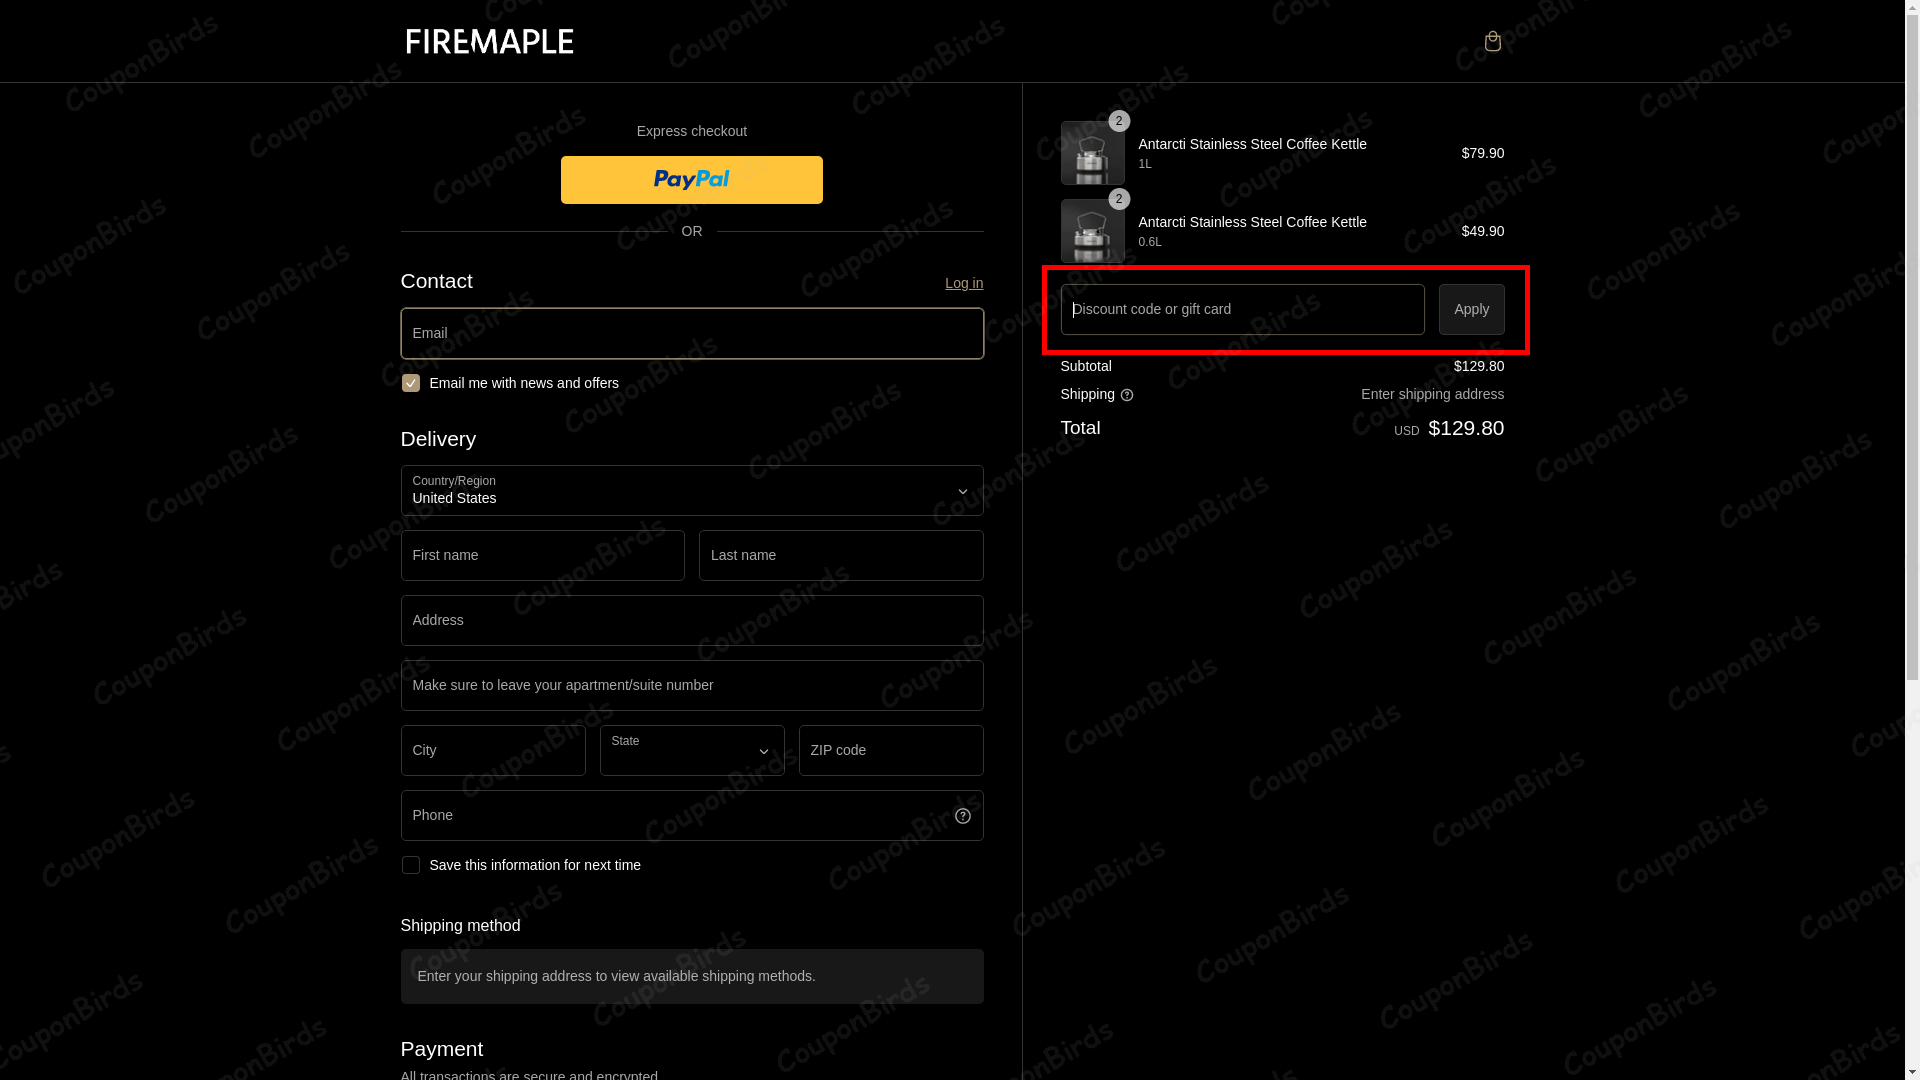Click the Discount code or gift card field

[x=1242, y=309]
